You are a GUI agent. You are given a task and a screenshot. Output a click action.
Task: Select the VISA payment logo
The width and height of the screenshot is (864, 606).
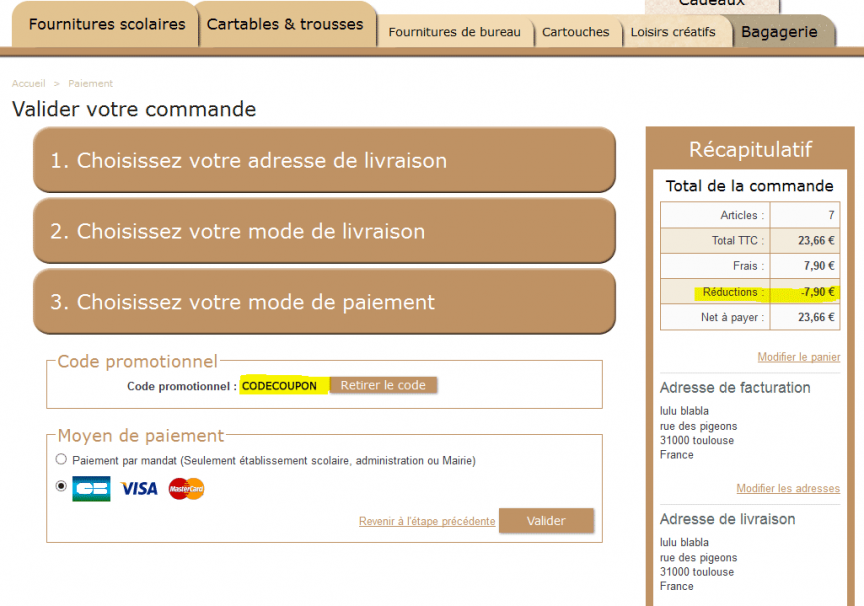(x=138, y=488)
